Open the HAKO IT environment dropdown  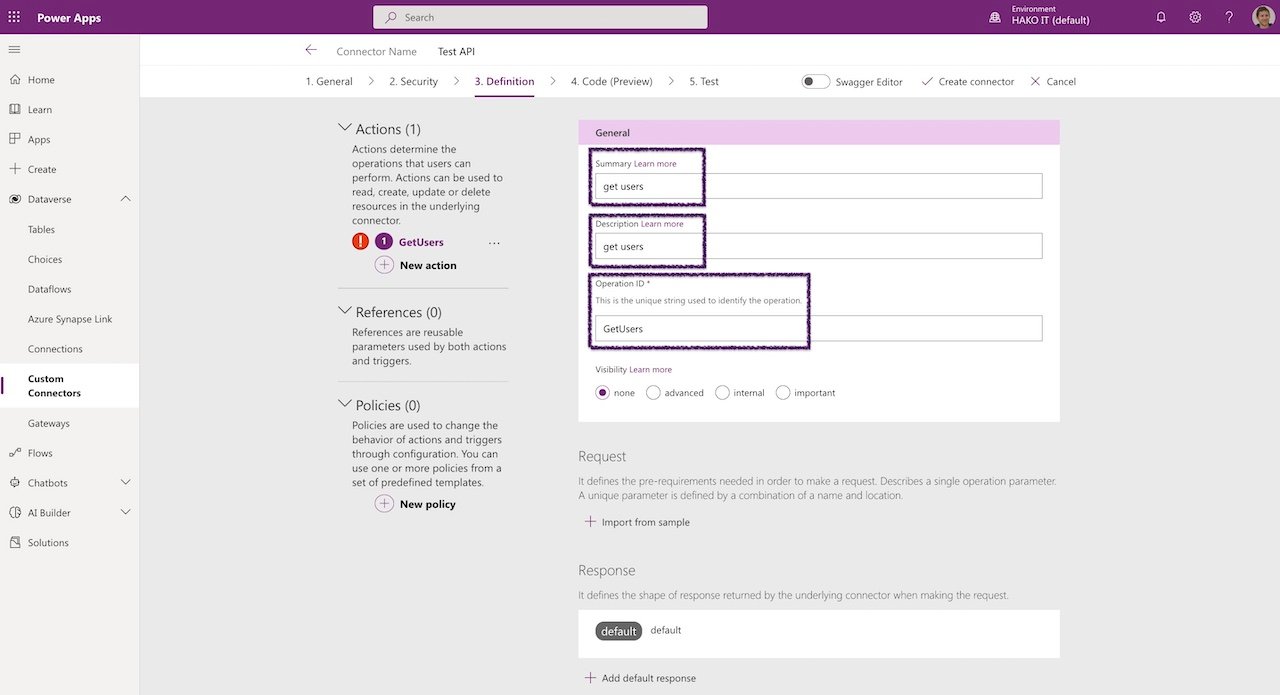(x=1050, y=20)
